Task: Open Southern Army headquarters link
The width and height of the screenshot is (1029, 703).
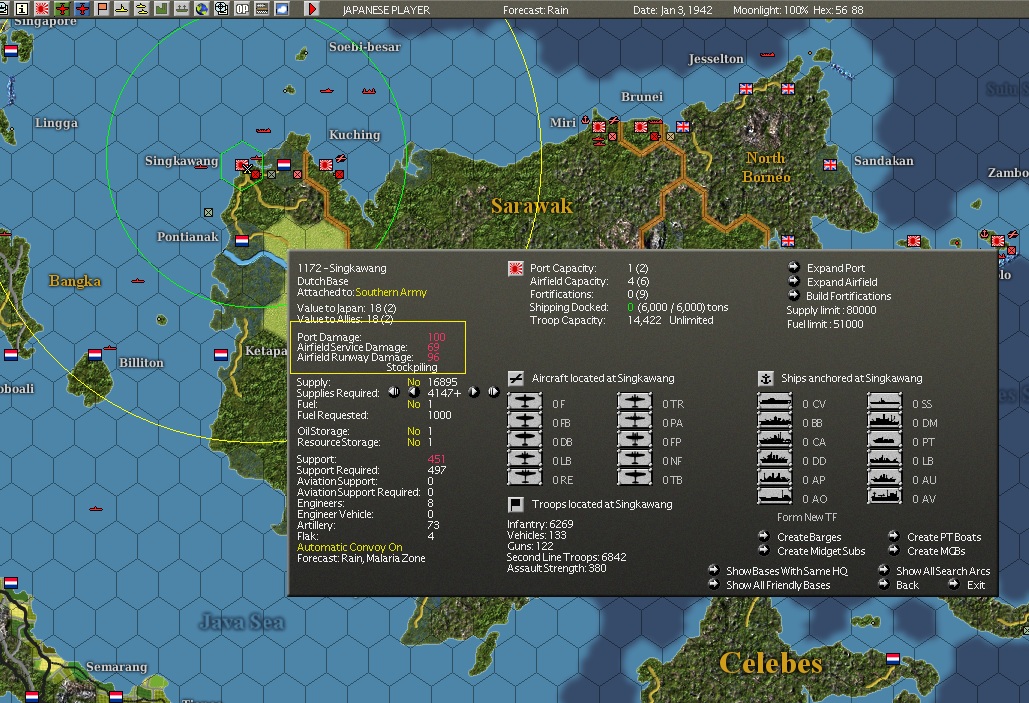Action: pyautogui.click(x=391, y=292)
